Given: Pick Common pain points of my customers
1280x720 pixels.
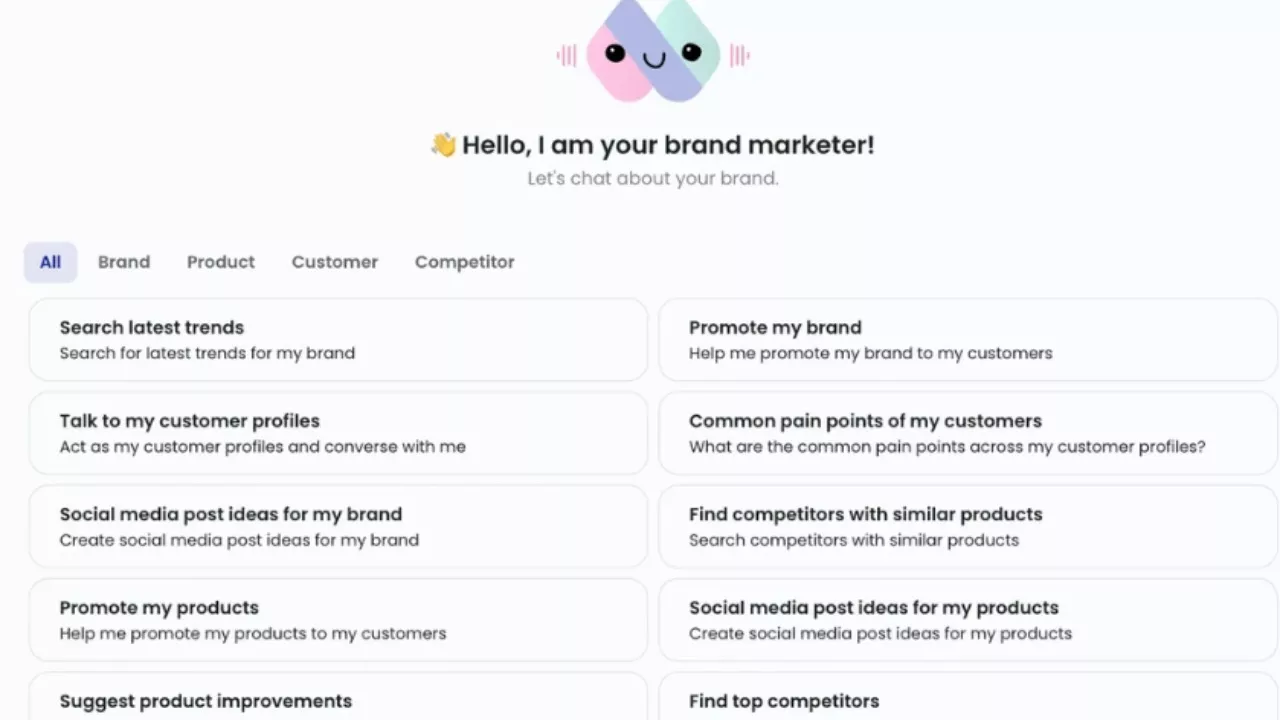Looking at the screenshot, I should pyautogui.click(x=967, y=433).
